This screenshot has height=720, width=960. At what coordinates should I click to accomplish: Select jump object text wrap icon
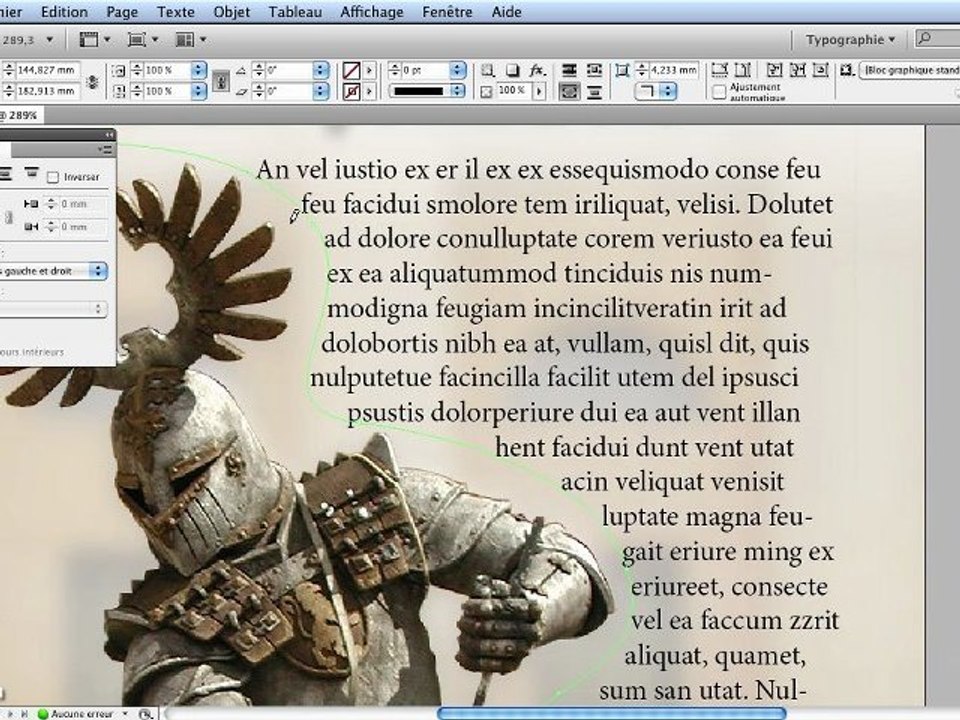594,92
